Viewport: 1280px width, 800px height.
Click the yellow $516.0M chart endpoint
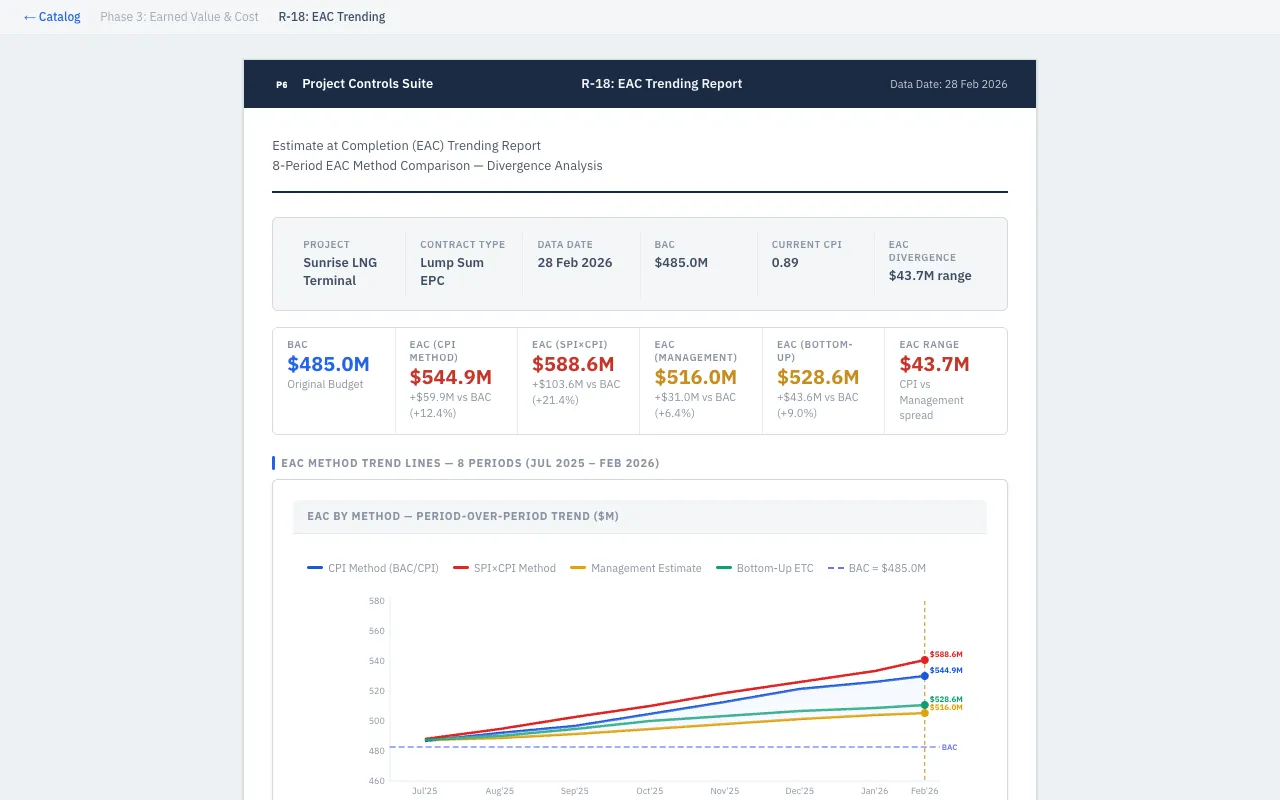(x=924, y=713)
